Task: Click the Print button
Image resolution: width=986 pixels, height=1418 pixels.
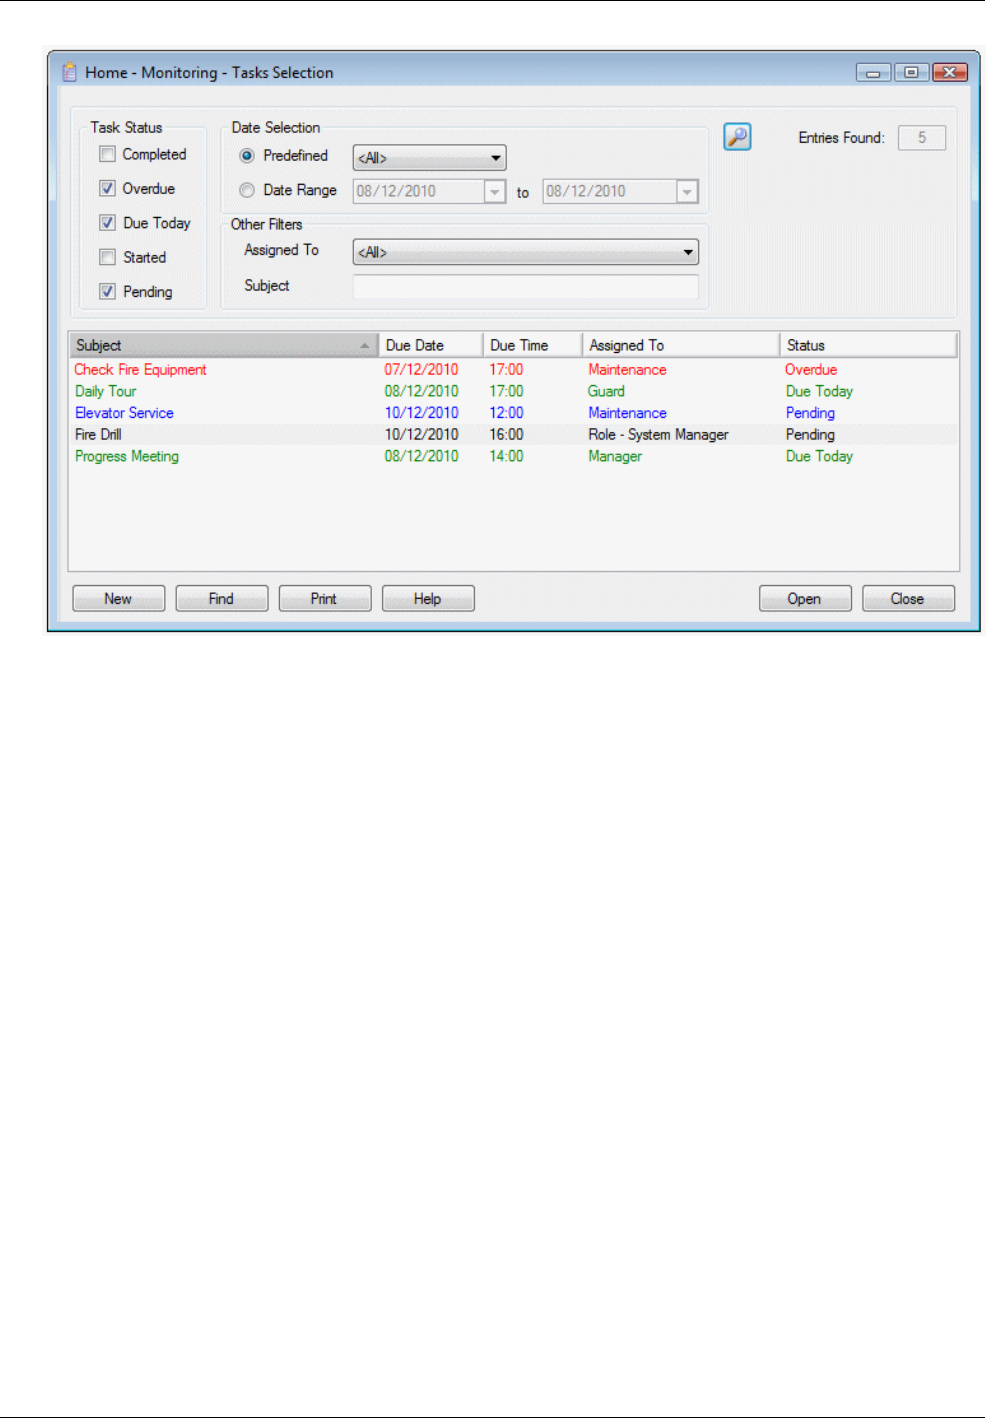Action: click(x=324, y=599)
